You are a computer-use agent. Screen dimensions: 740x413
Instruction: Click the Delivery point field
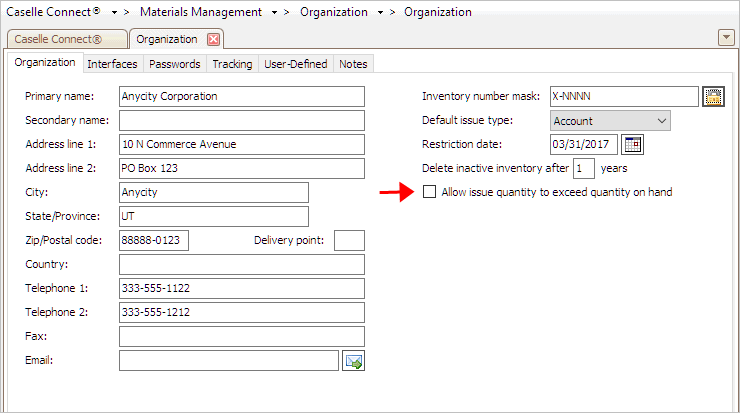click(x=349, y=240)
